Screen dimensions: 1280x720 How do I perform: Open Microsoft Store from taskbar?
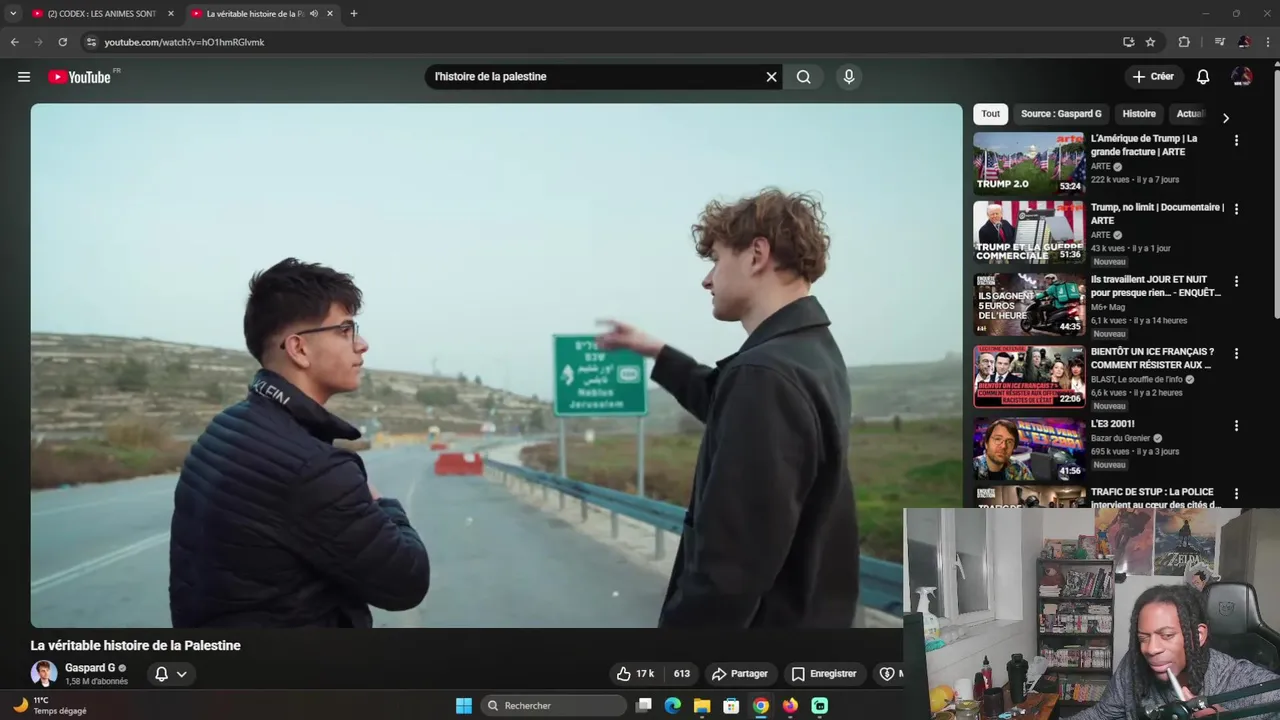point(731,706)
